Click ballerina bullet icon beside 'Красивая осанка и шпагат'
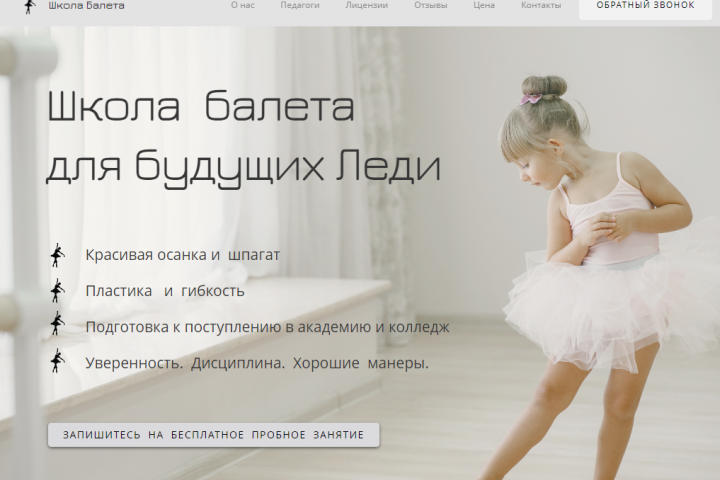The width and height of the screenshot is (720, 480). pos(57,255)
